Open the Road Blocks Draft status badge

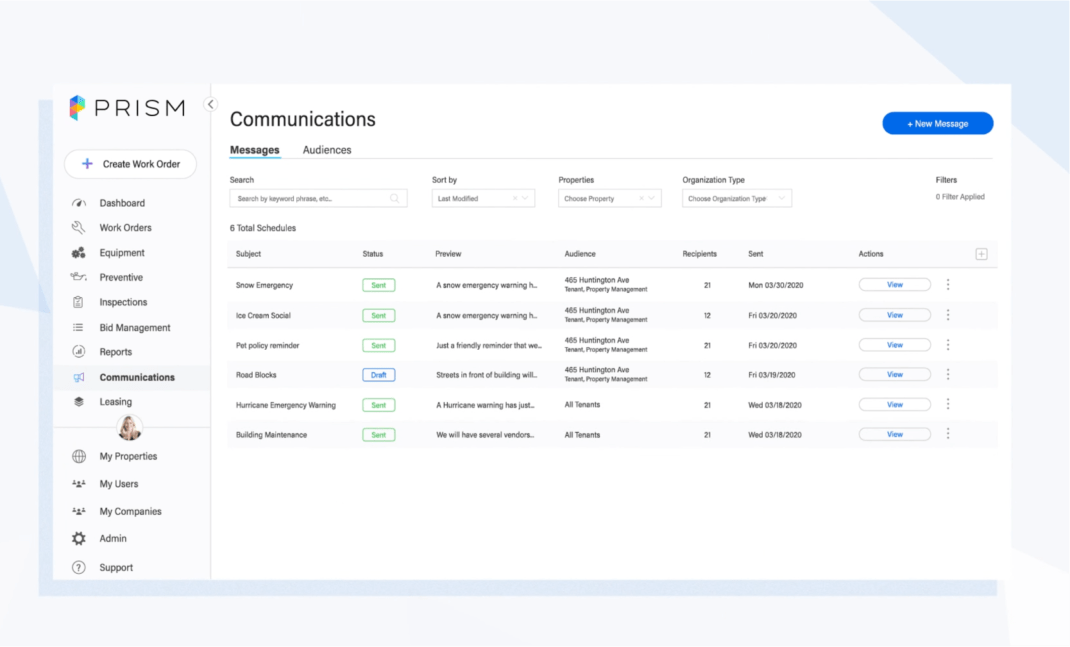[x=378, y=374]
